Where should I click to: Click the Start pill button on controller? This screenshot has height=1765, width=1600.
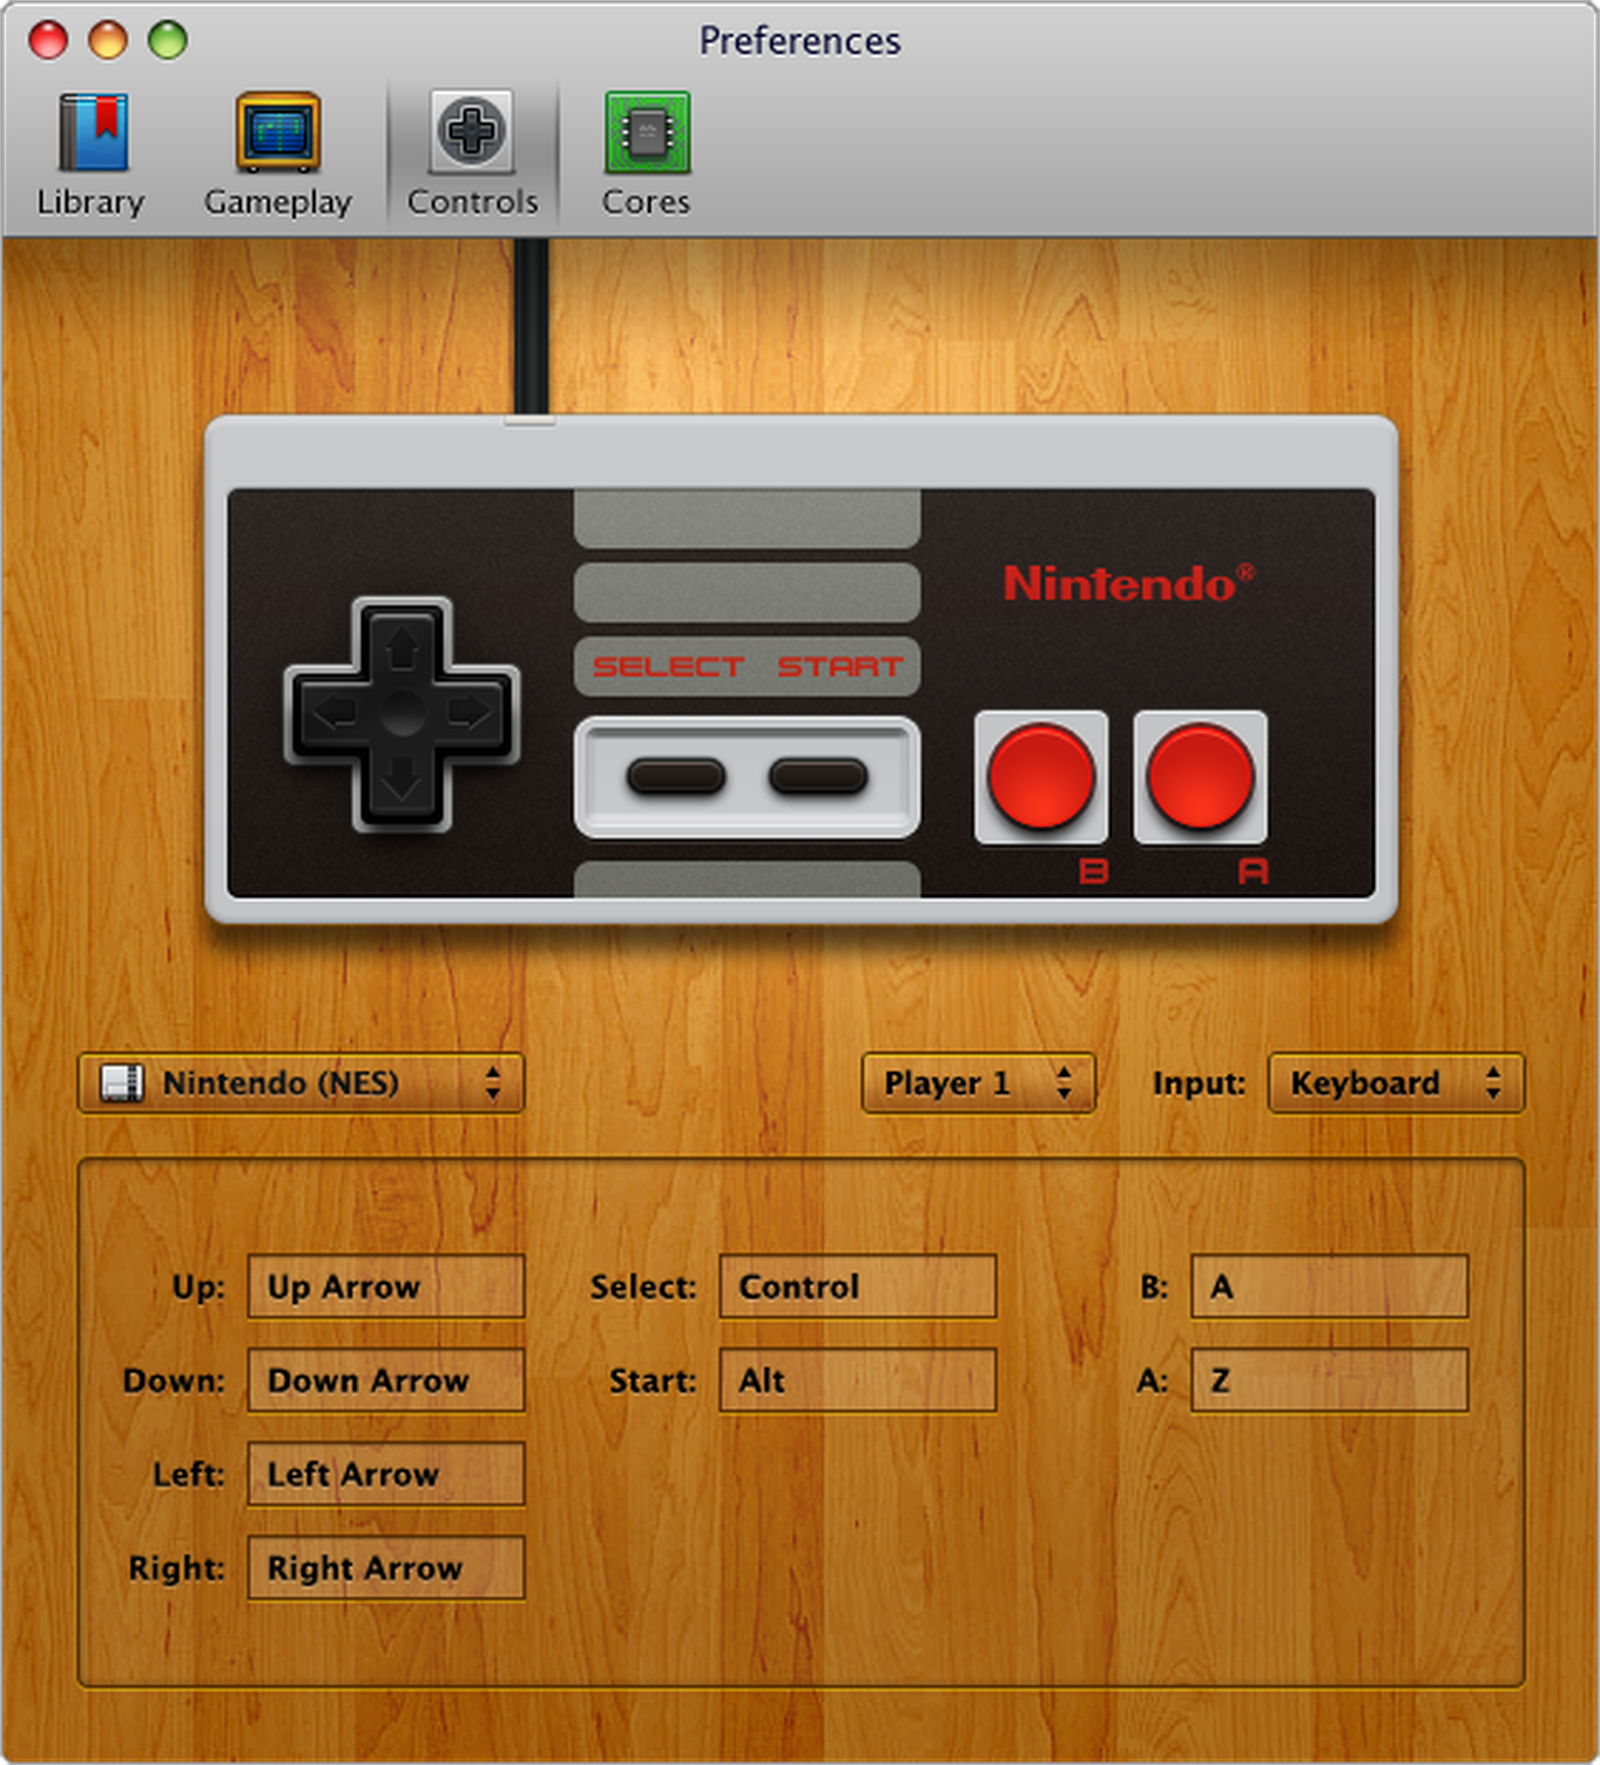(x=818, y=776)
